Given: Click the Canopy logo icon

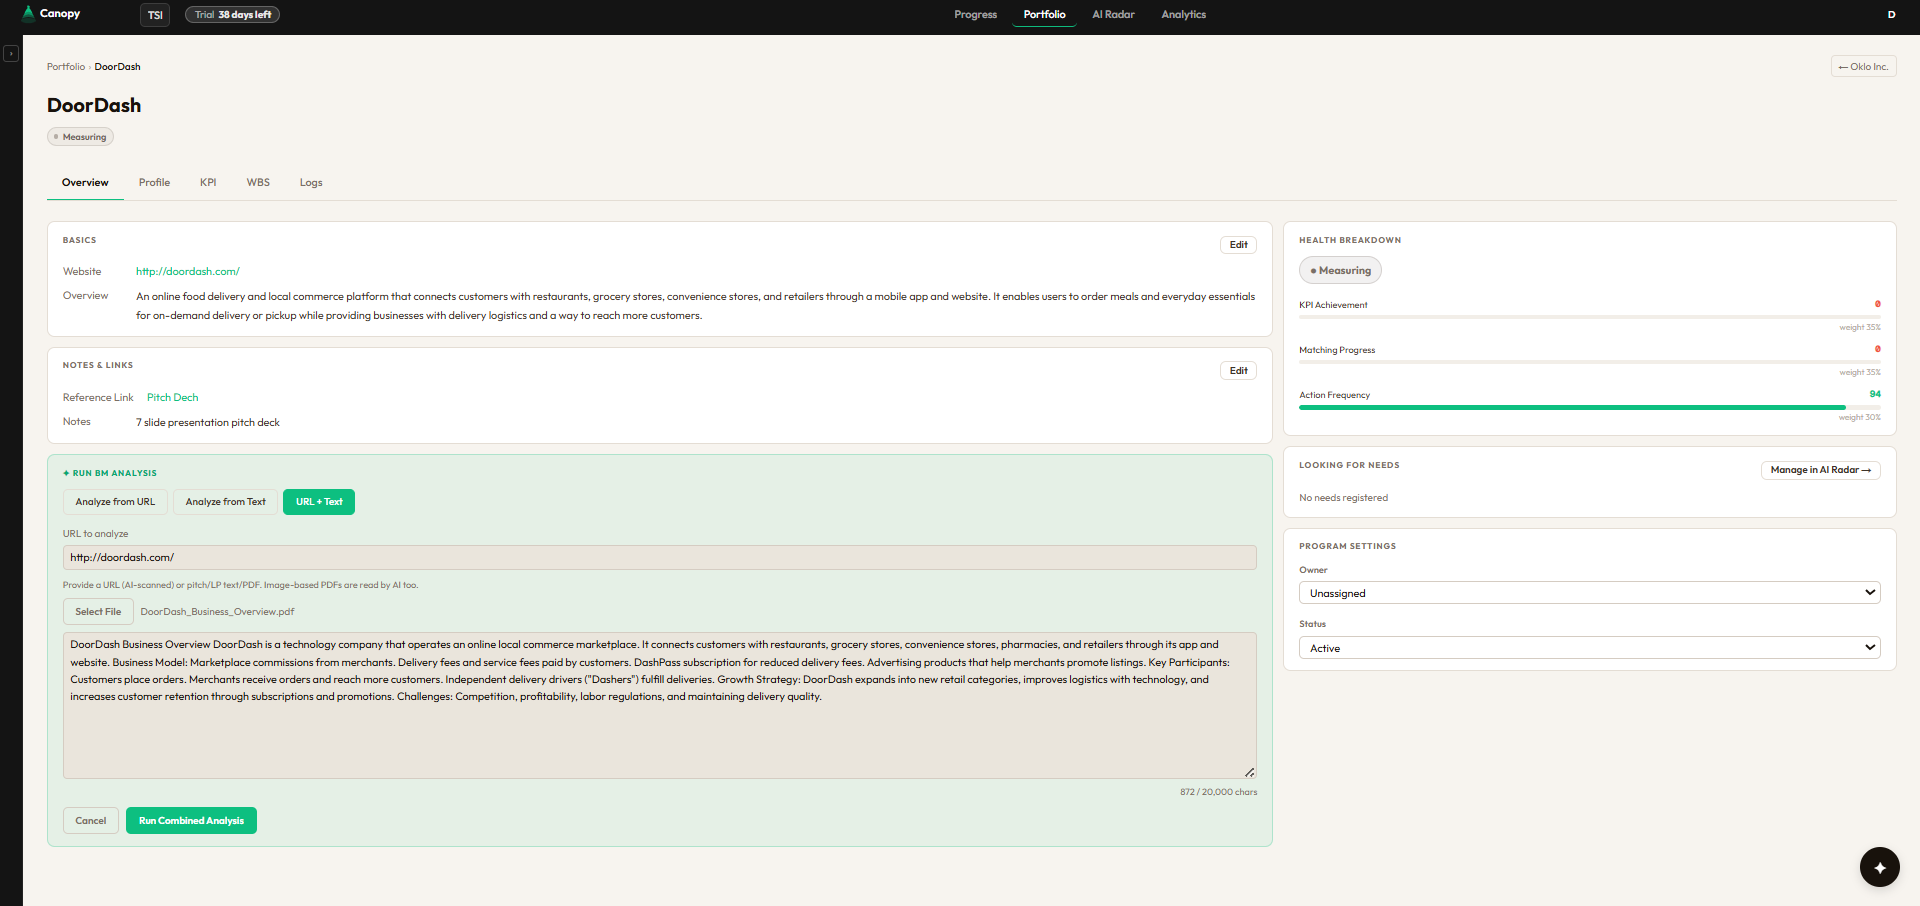Looking at the screenshot, I should click(x=28, y=14).
